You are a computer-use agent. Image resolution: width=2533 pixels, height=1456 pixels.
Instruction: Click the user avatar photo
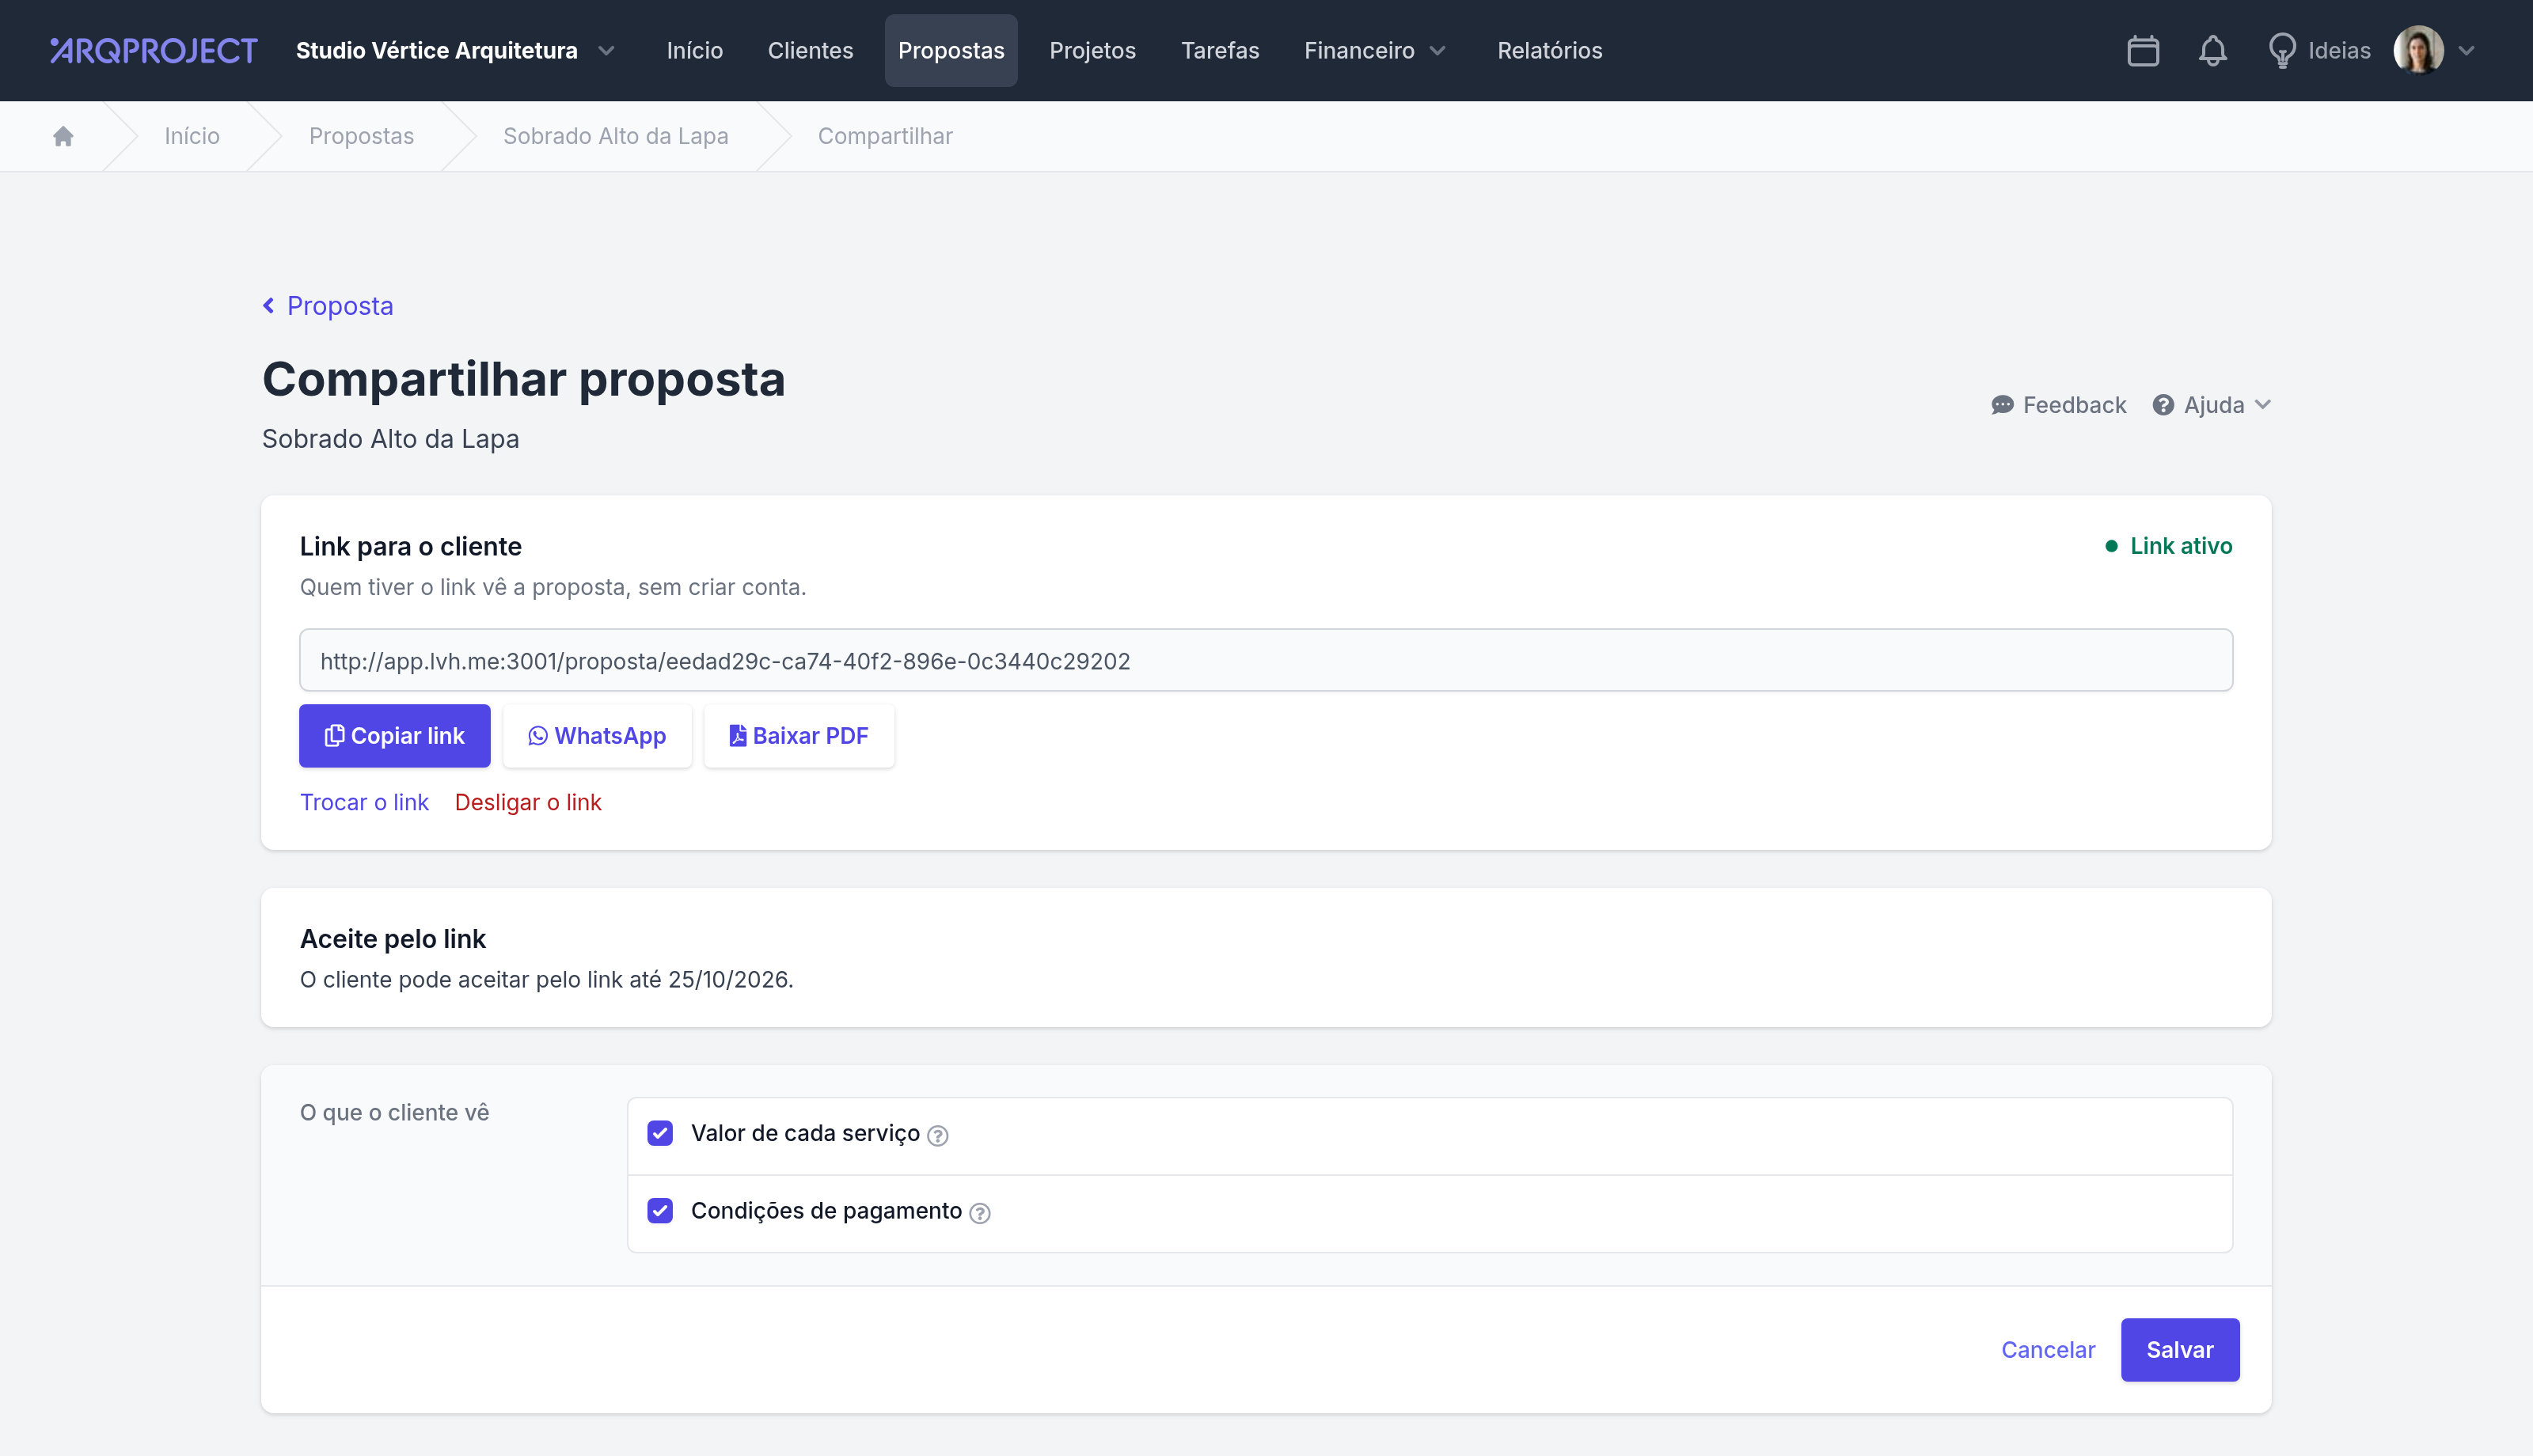pyautogui.click(x=2418, y=50)
